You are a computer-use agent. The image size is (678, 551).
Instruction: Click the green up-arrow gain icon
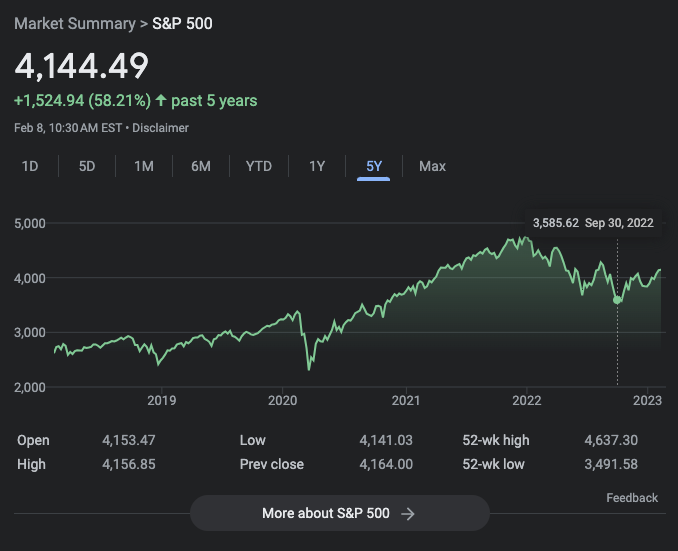click(x=161, y=101)
